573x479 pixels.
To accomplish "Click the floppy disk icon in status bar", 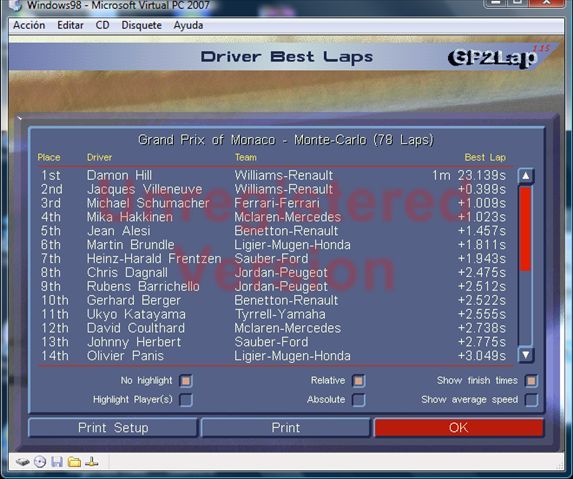I will 57,462.
